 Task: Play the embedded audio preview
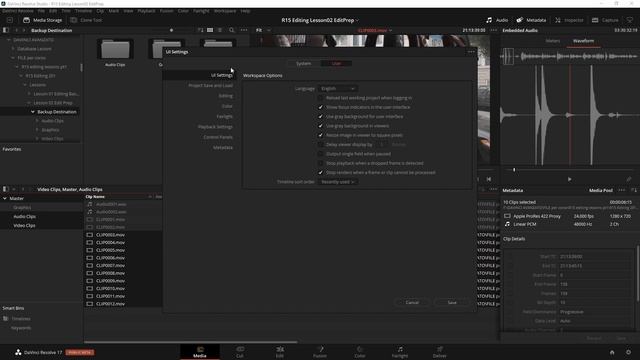pyautogui.click(x=569, y=179)
